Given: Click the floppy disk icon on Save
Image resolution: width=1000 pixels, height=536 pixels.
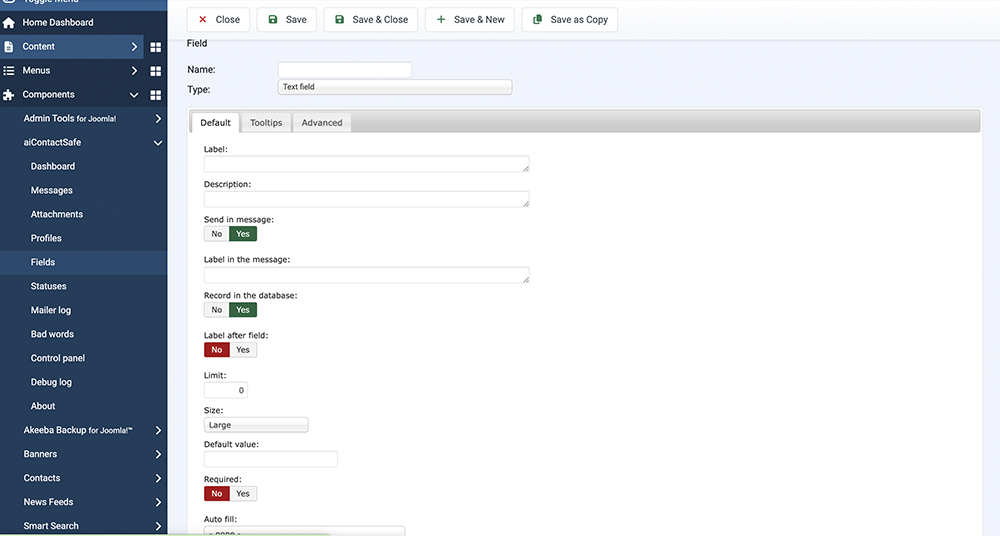Looking at the screenshot, I should click(x=273, y=20).
